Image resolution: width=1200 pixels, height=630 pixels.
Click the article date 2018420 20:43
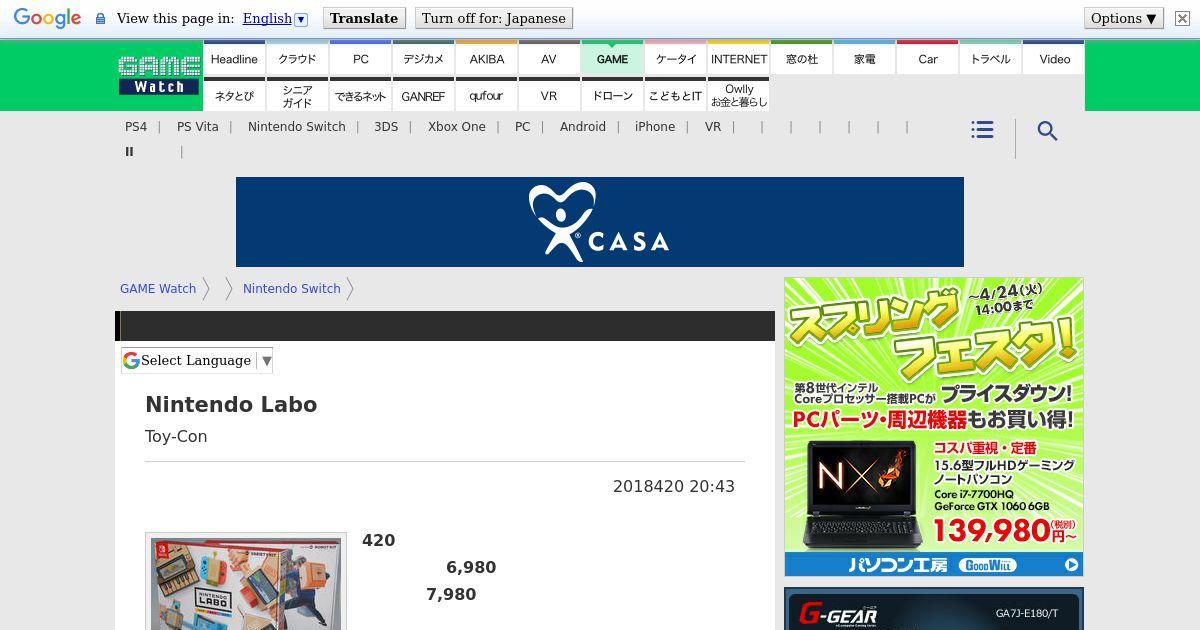[674, 487]
